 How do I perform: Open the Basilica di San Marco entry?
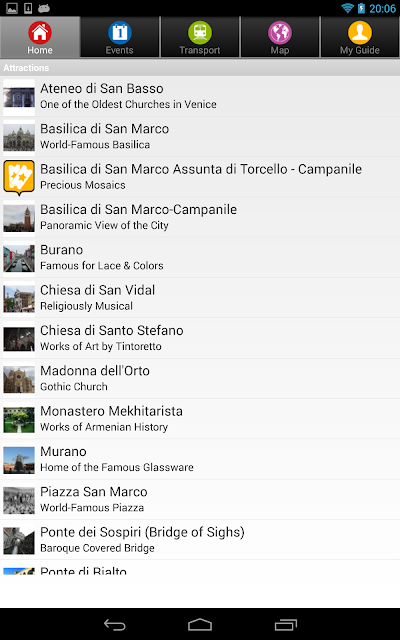tap(200, 137)
